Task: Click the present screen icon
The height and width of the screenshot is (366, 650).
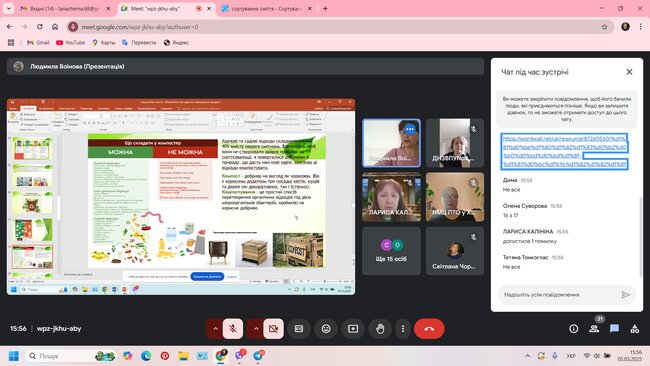Action: 353,329
